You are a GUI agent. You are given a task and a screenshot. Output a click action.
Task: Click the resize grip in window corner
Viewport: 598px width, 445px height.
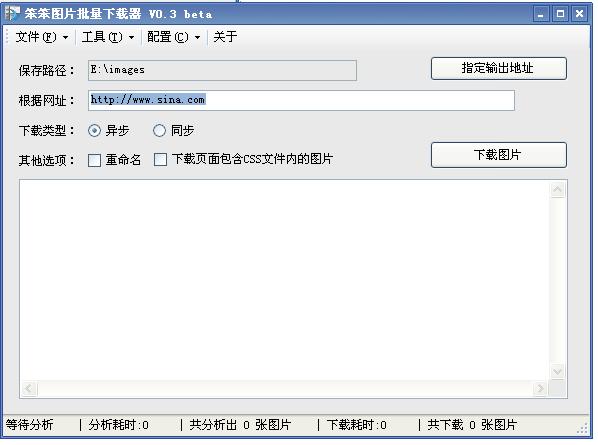[x=582, y=428]
